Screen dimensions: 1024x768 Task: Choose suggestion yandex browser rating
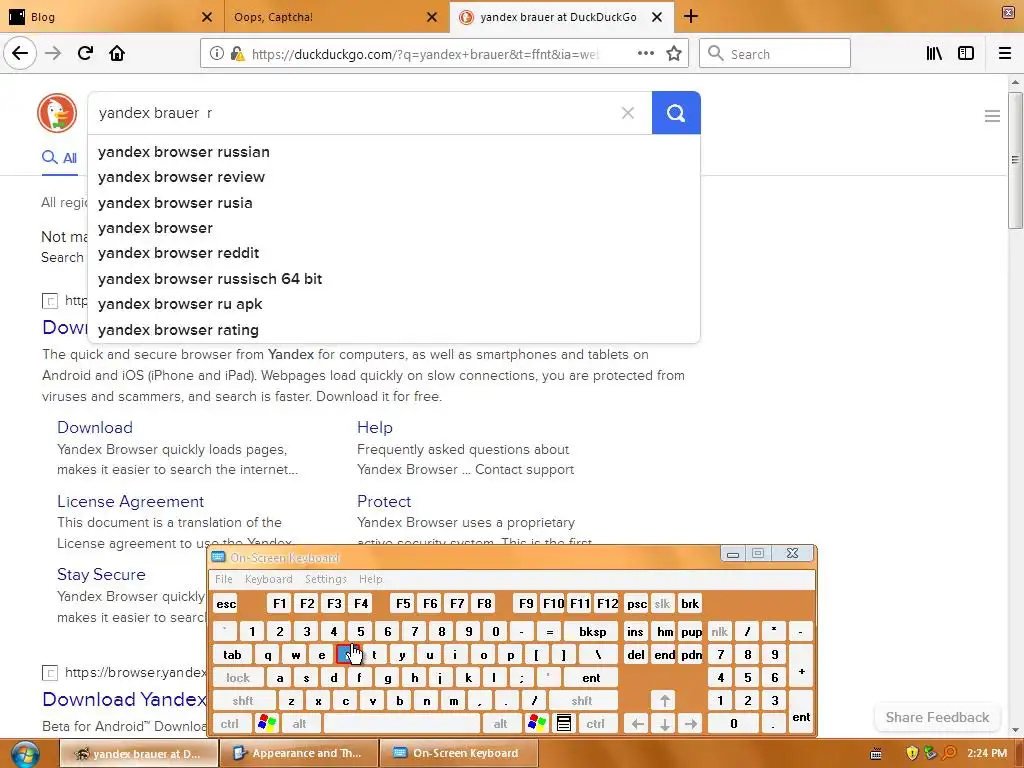pyautogui.click(x=394, y=330)
